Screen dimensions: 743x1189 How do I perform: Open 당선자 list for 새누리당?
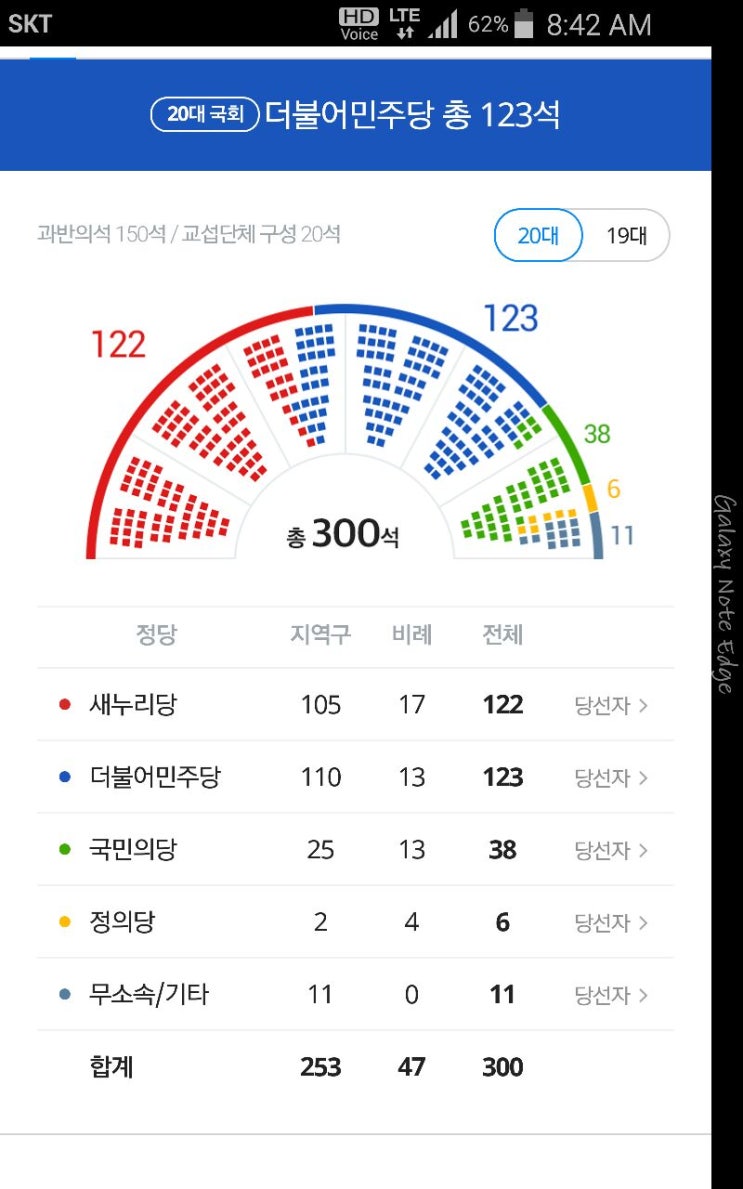click(x=611, y=705)
